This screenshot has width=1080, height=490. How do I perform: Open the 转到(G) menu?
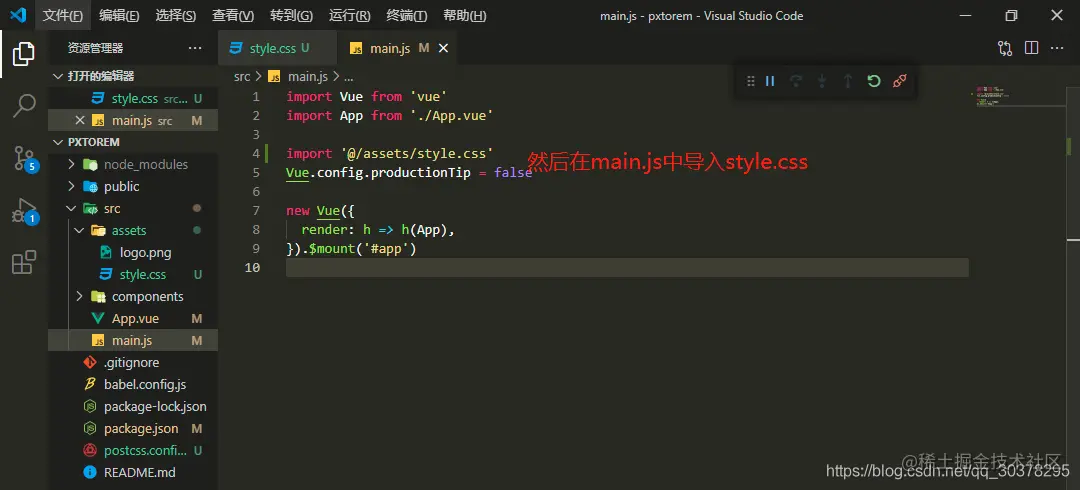pyautogui.click(x=291, y=15)
